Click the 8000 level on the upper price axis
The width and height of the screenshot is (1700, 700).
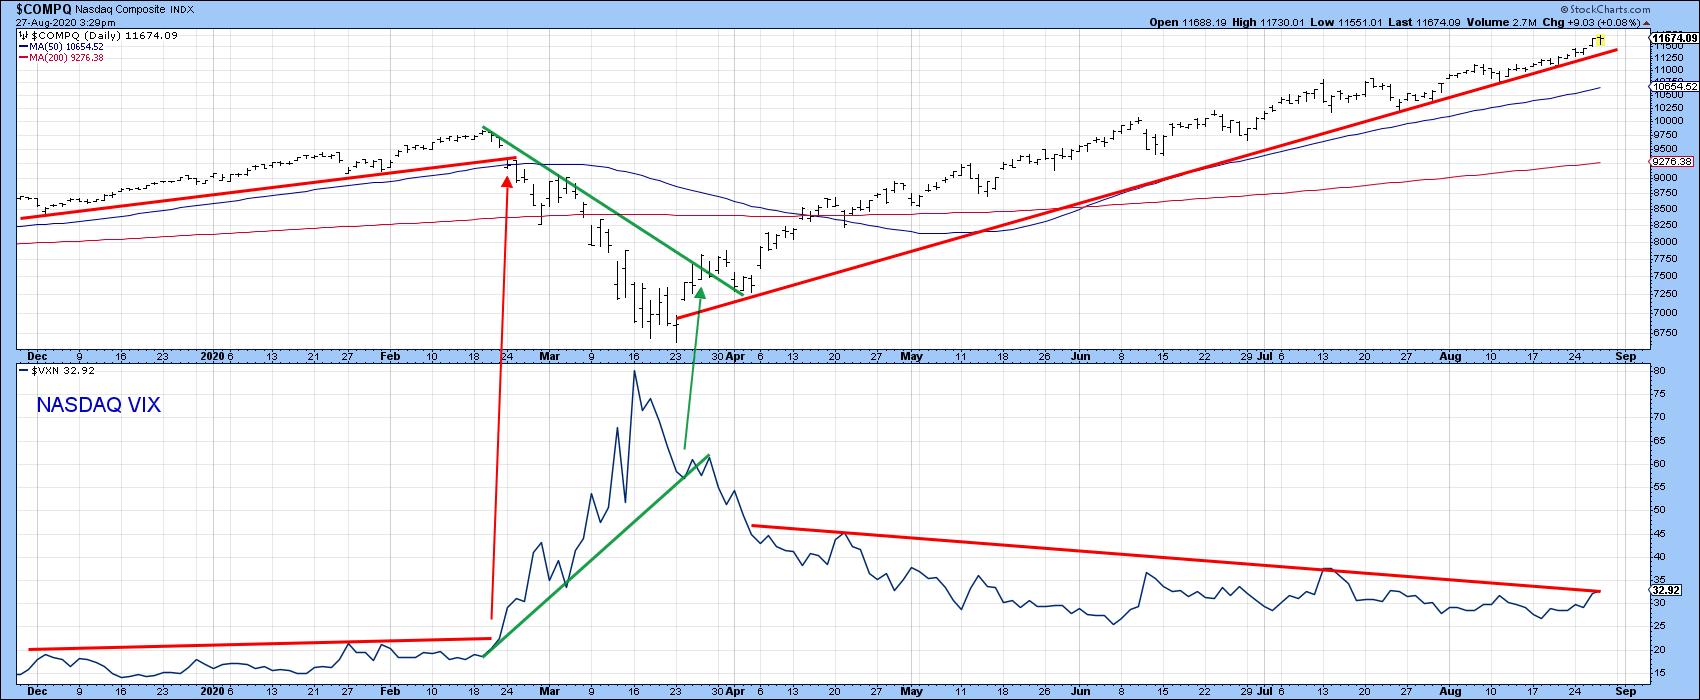coord(1665,241)
